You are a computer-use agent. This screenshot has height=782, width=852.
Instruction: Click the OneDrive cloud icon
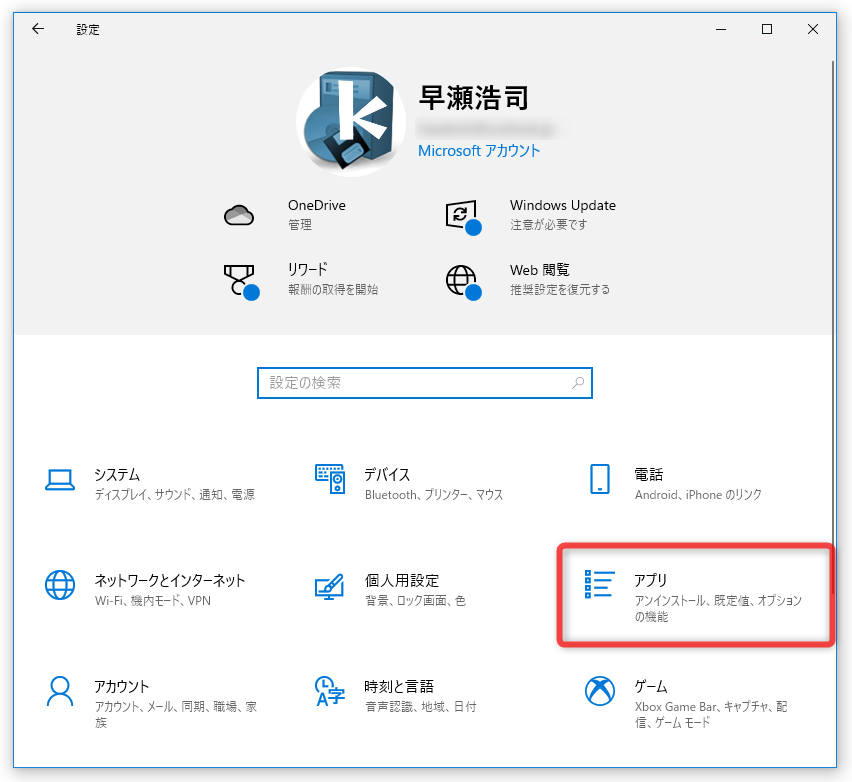[x=239, y=215]
